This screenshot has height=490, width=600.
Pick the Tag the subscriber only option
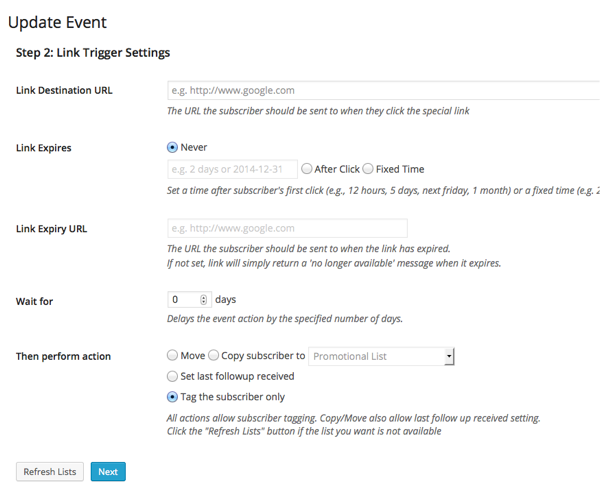click(173, 397)
